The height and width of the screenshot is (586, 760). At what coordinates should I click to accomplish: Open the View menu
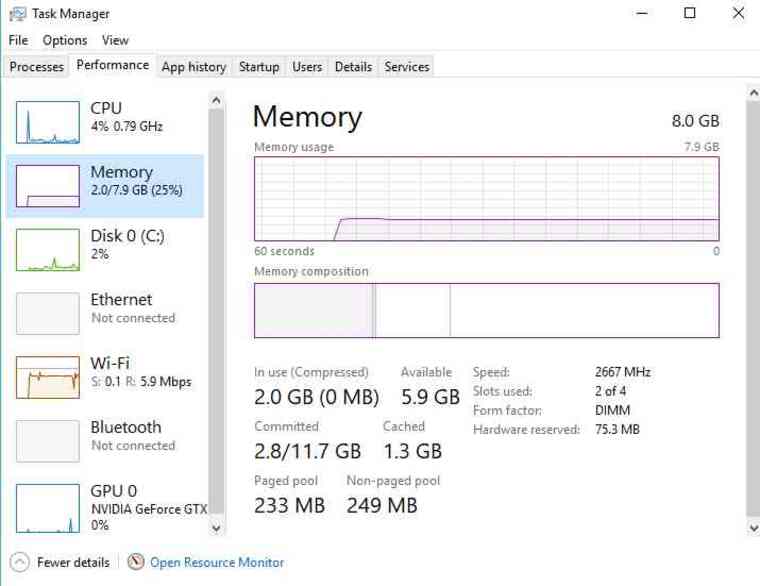(x=115, y=40)
